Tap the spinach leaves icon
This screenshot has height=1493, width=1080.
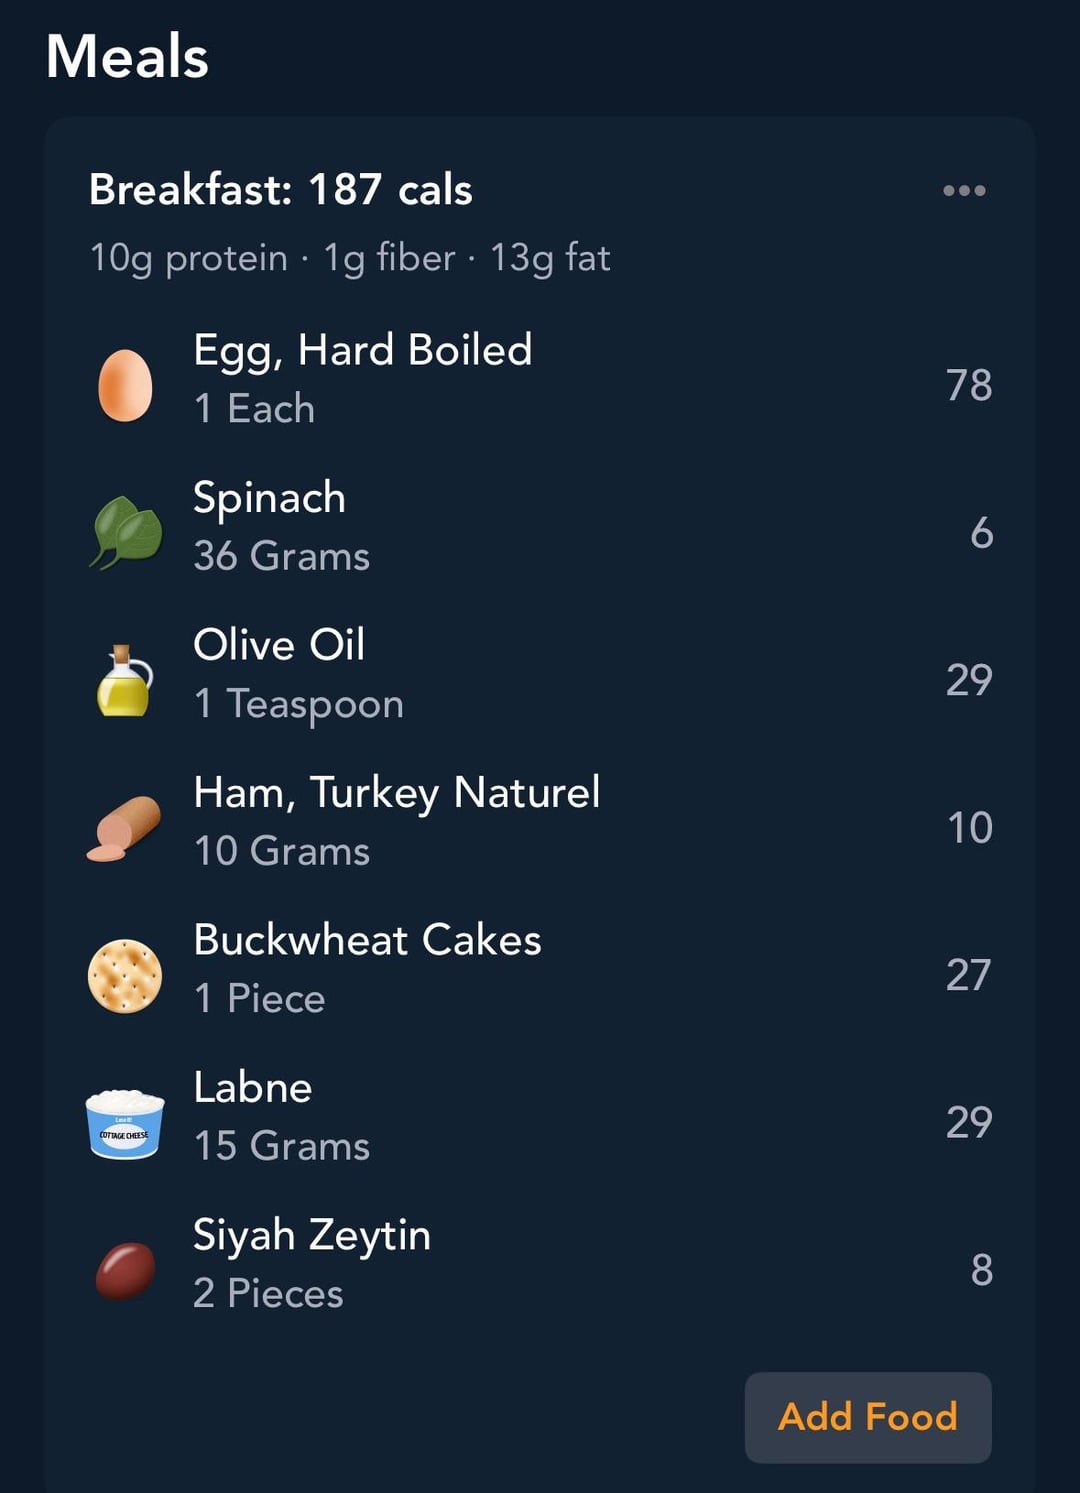click(126, 532)
